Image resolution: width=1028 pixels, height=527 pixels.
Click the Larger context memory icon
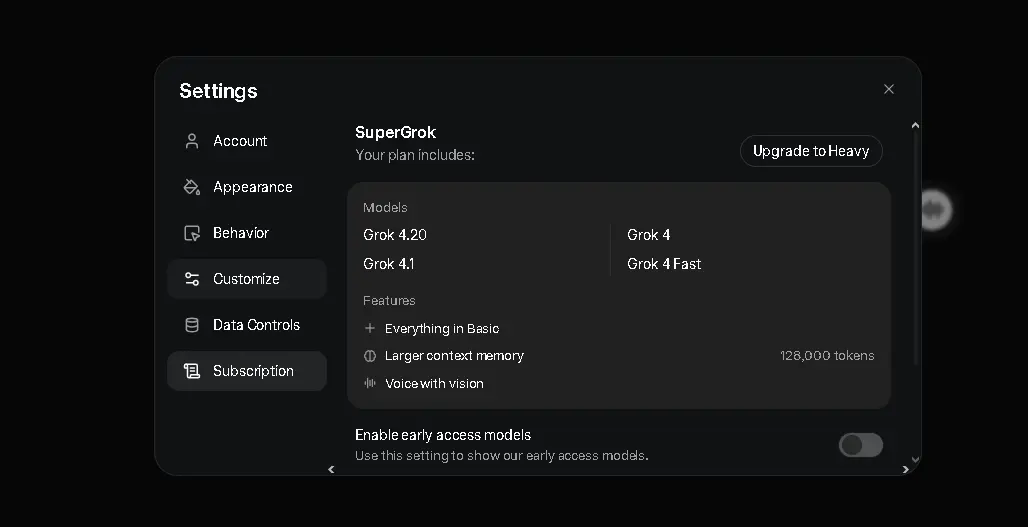[x=370, y=355]
